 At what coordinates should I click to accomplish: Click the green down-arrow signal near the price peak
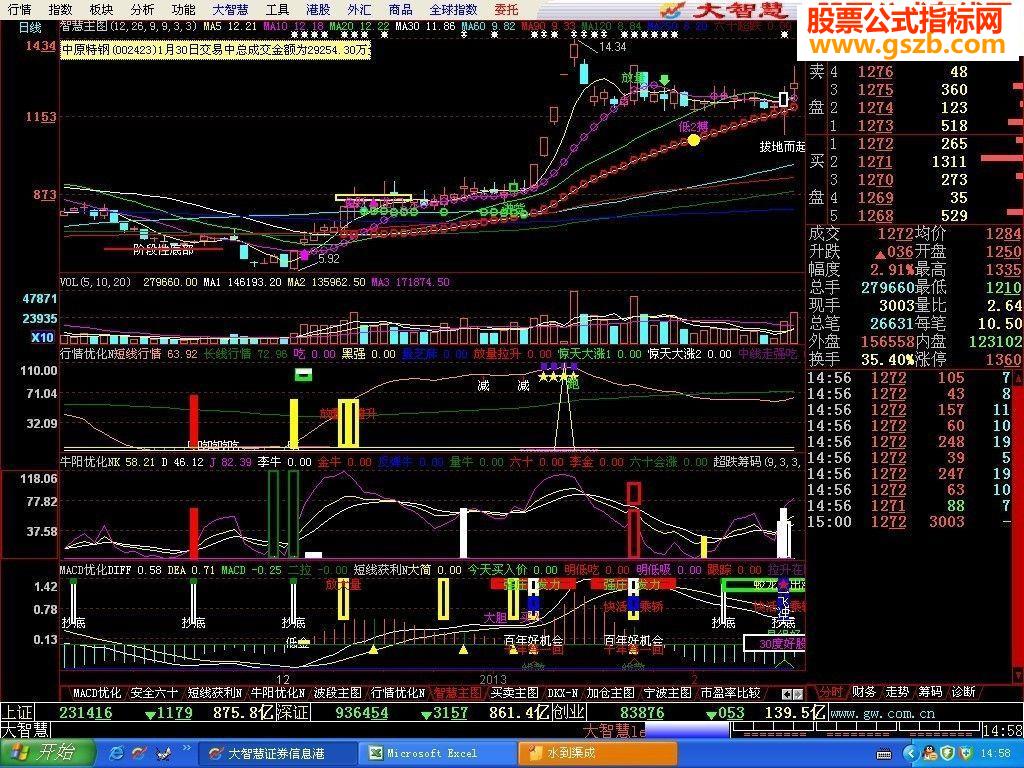tap(665, 80)
